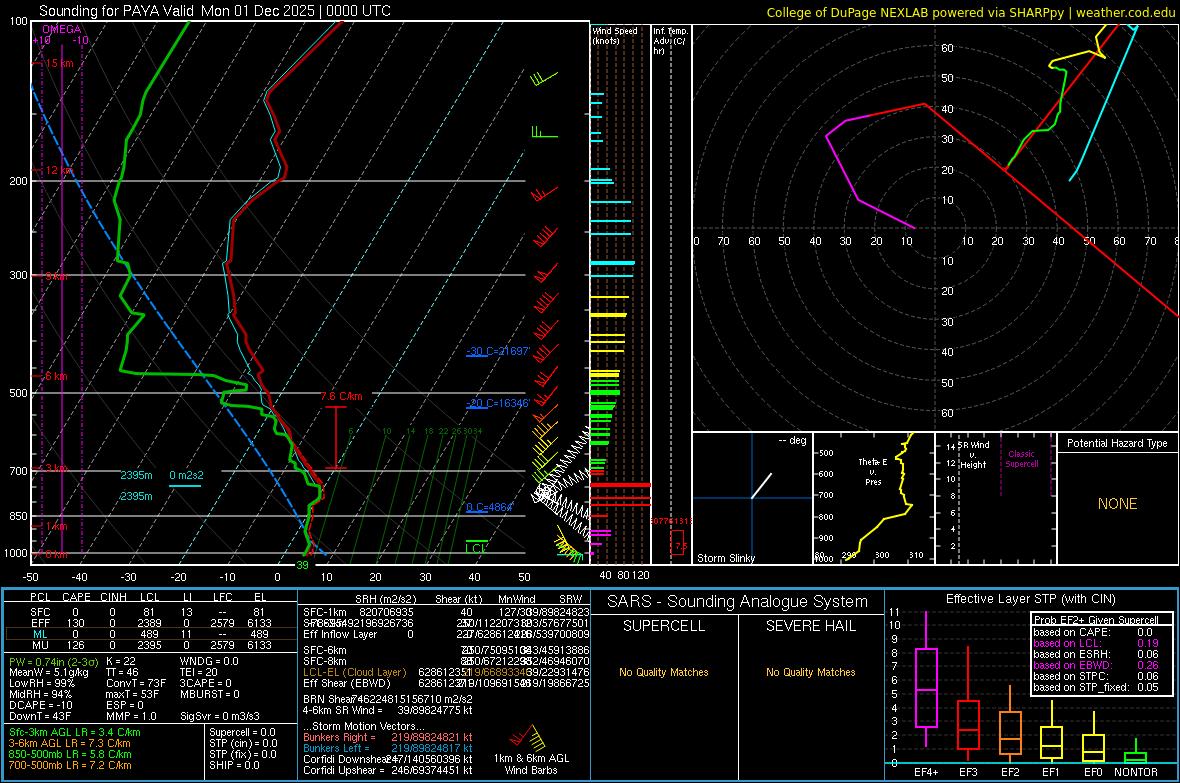Click the Supercell = 0.0 composite value
1180x783 pixels.
click(x=242, y=732)
